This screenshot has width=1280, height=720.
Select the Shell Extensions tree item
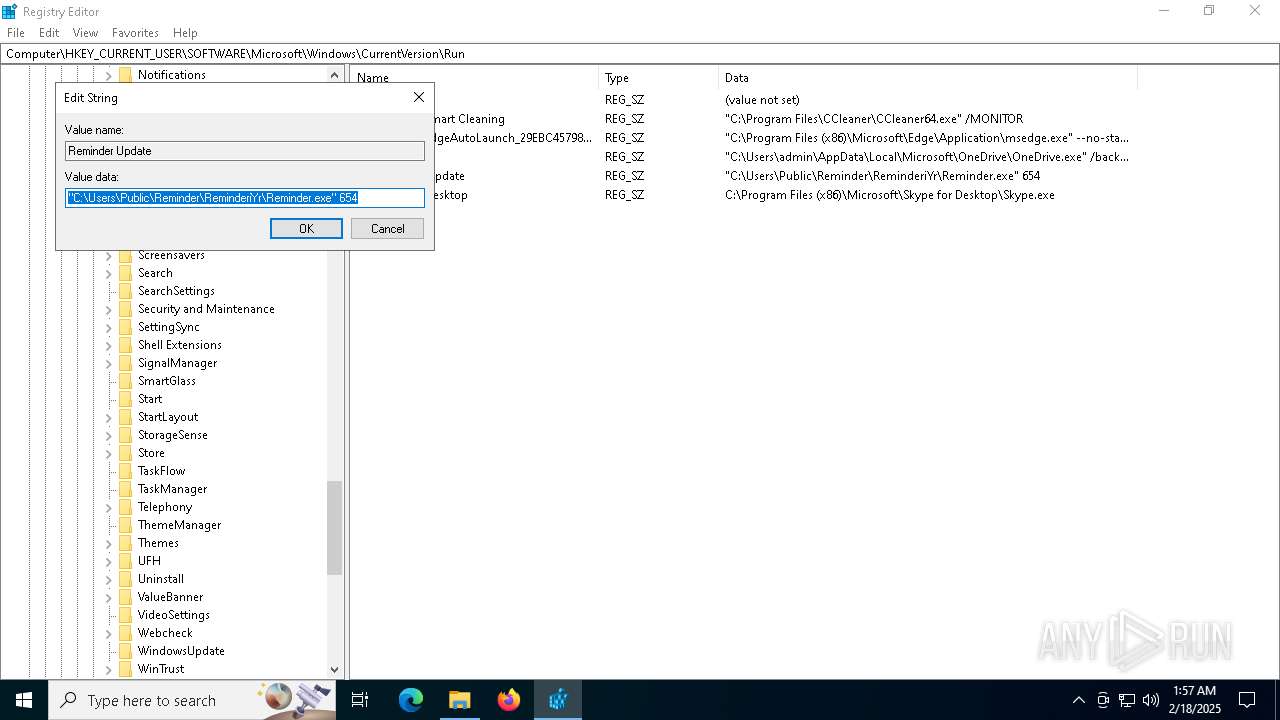coord(180,345)
